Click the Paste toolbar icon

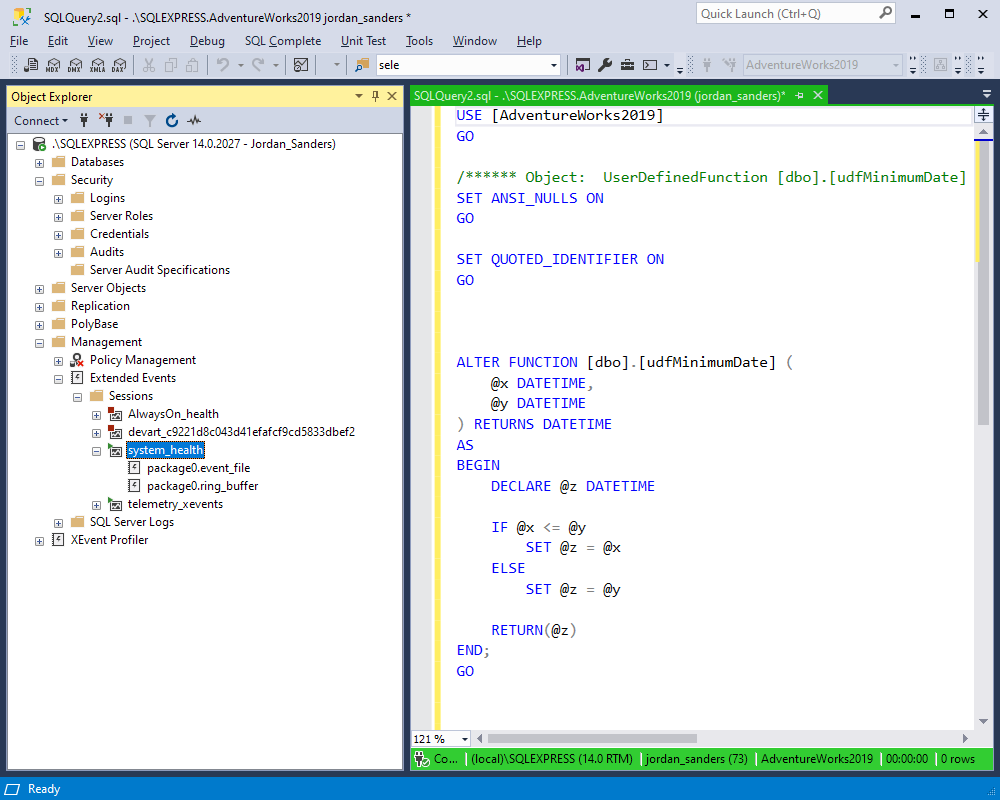point(192,65)
